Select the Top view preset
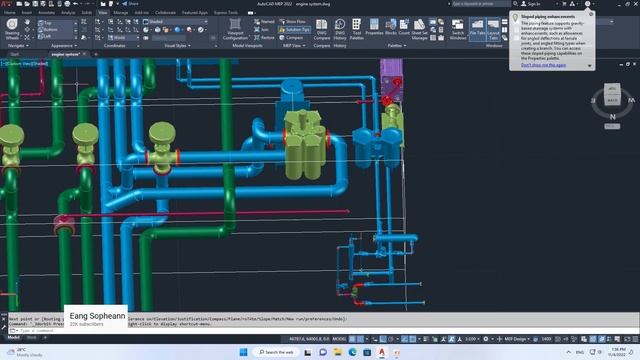The image size is (640, 360). (x=55, y=23)
